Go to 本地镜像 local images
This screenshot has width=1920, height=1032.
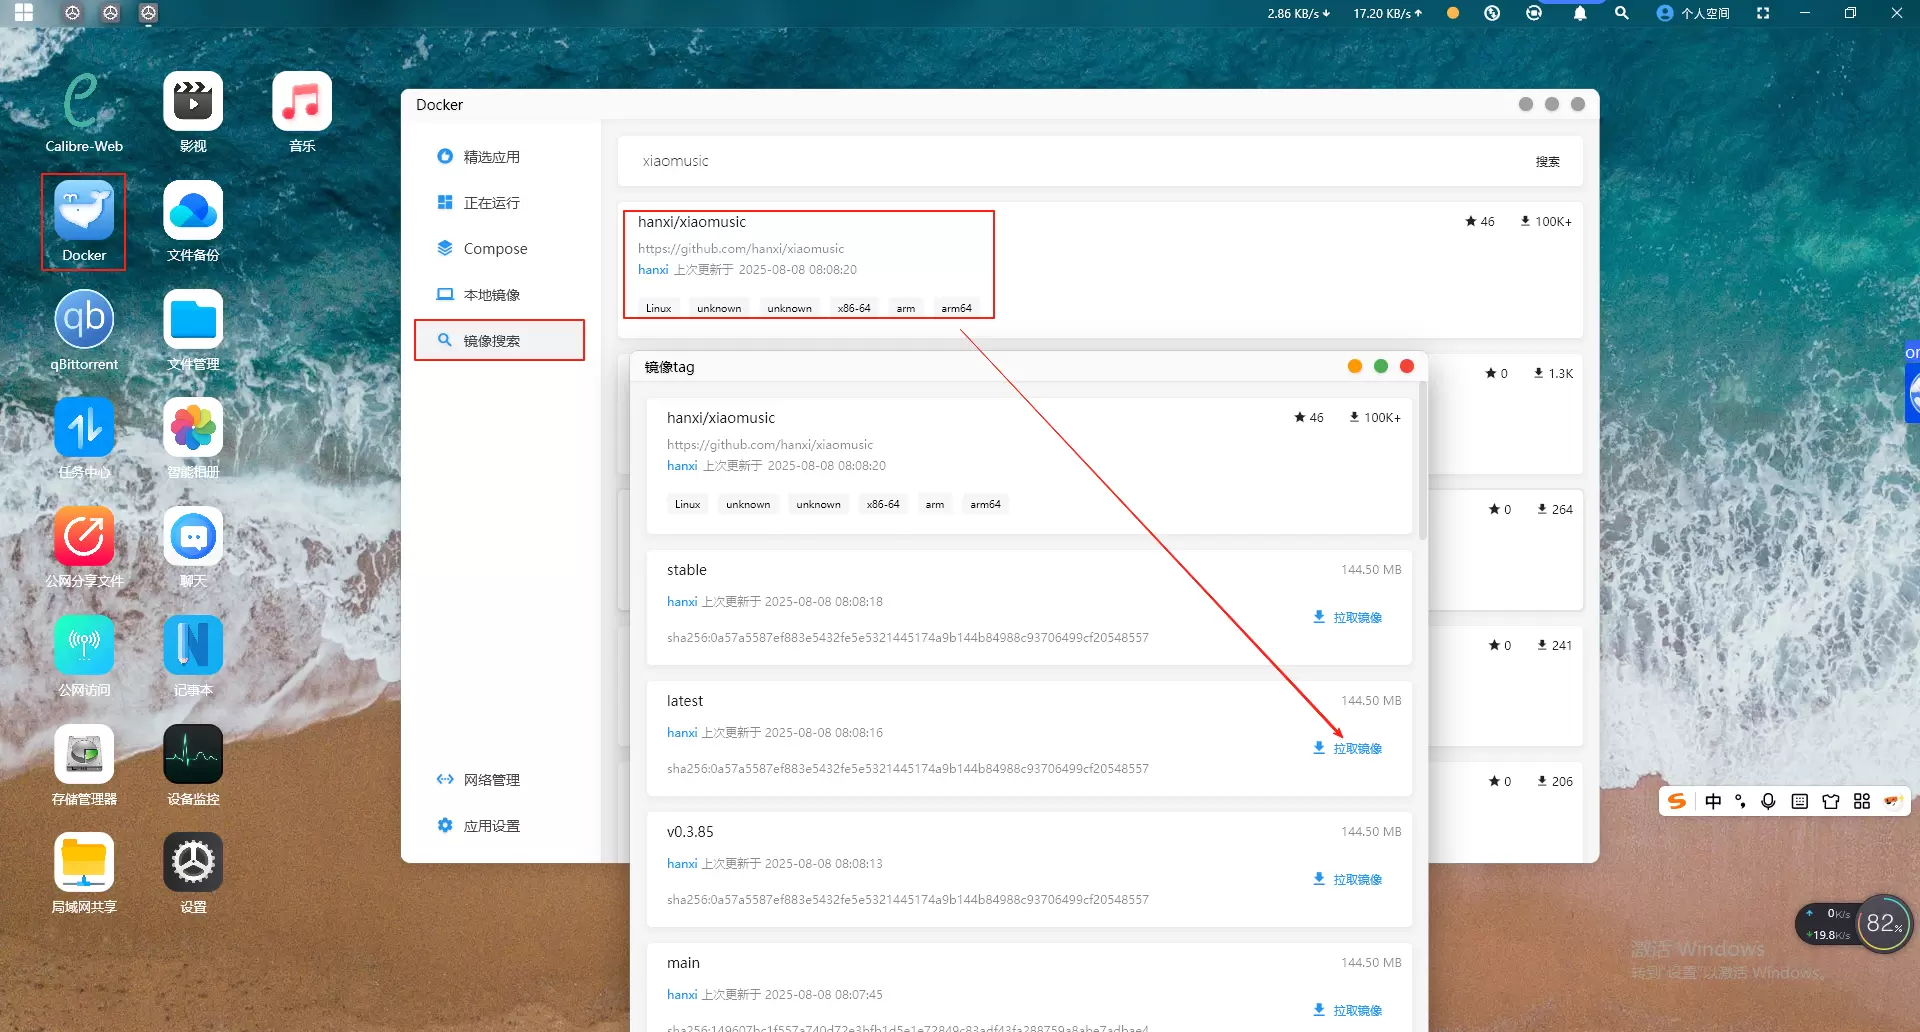coord(491,295)
